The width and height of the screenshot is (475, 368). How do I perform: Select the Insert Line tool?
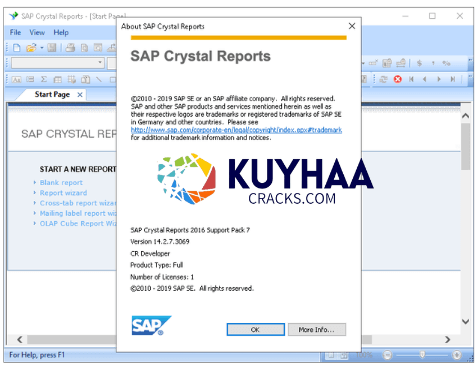(x=99, y=79)
